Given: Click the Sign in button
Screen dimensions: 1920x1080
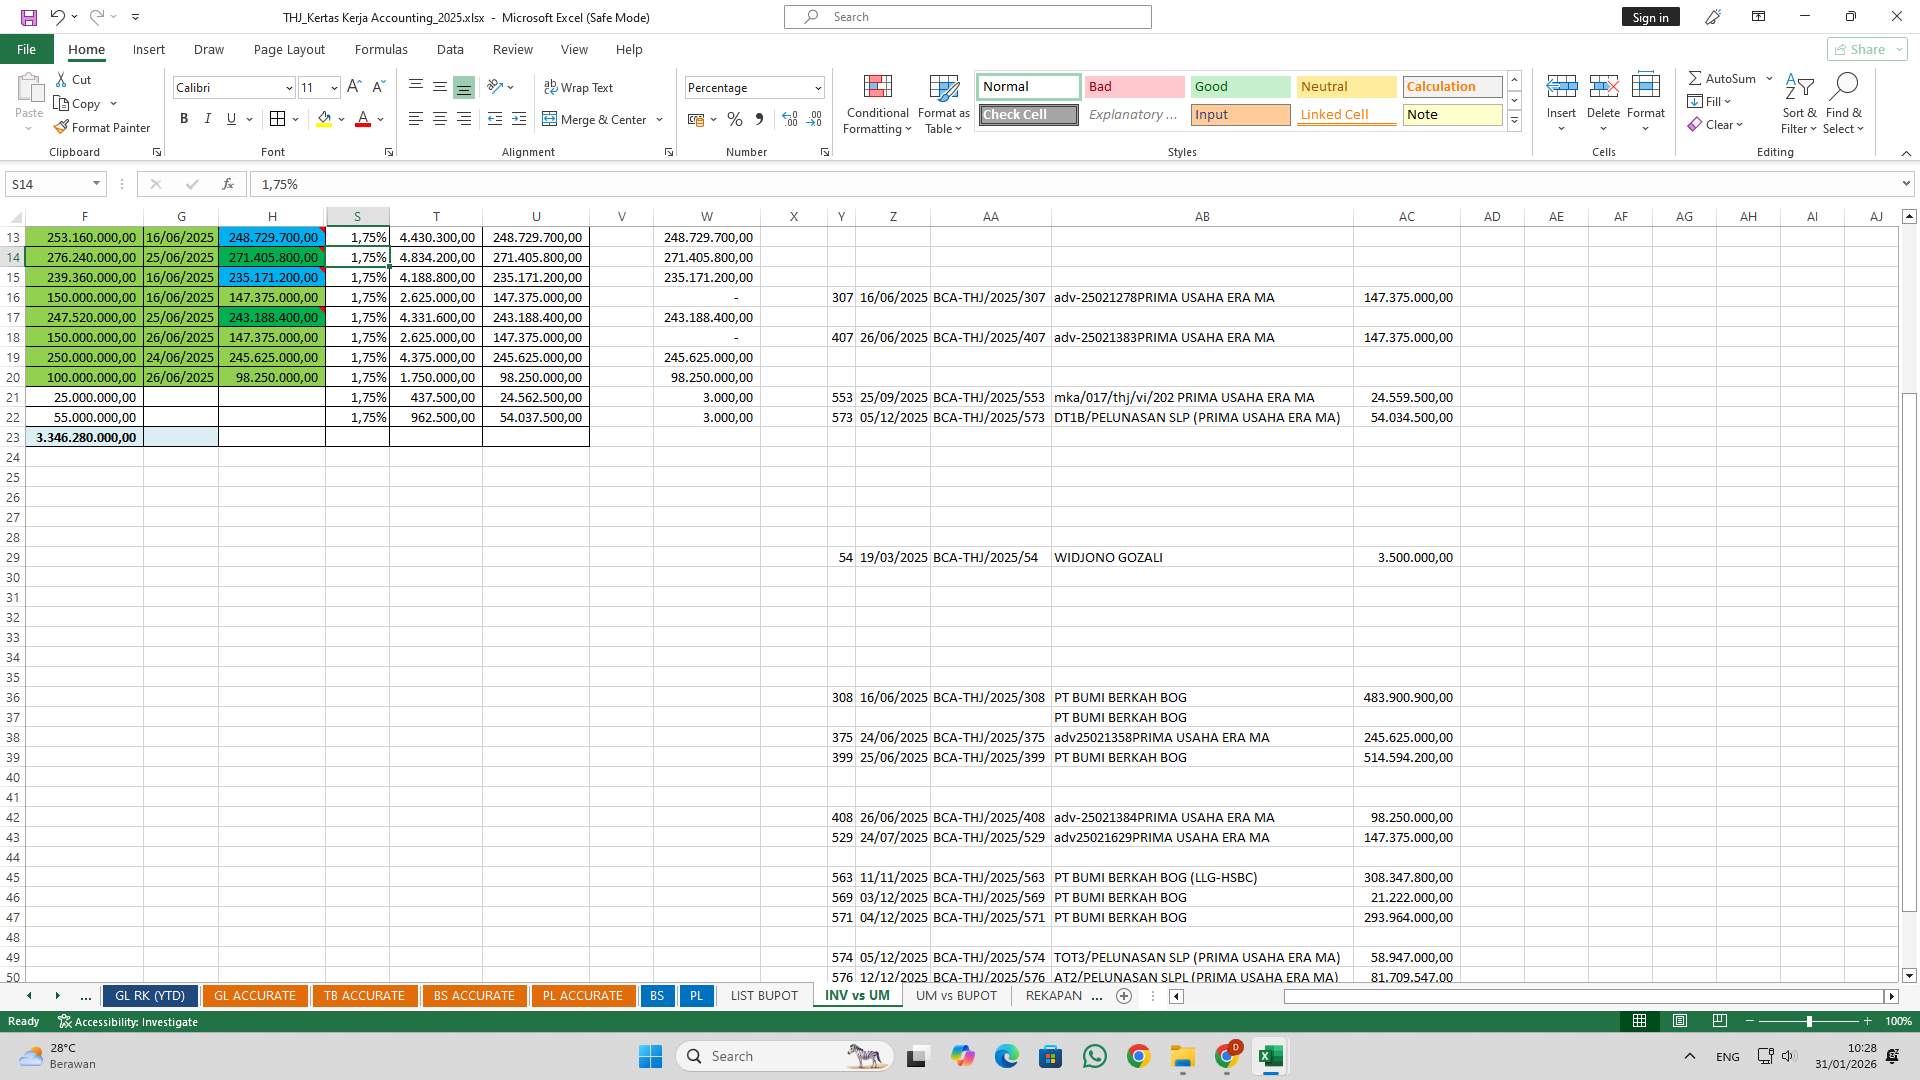Looking at the screenshot, I should click(1650, 17).
